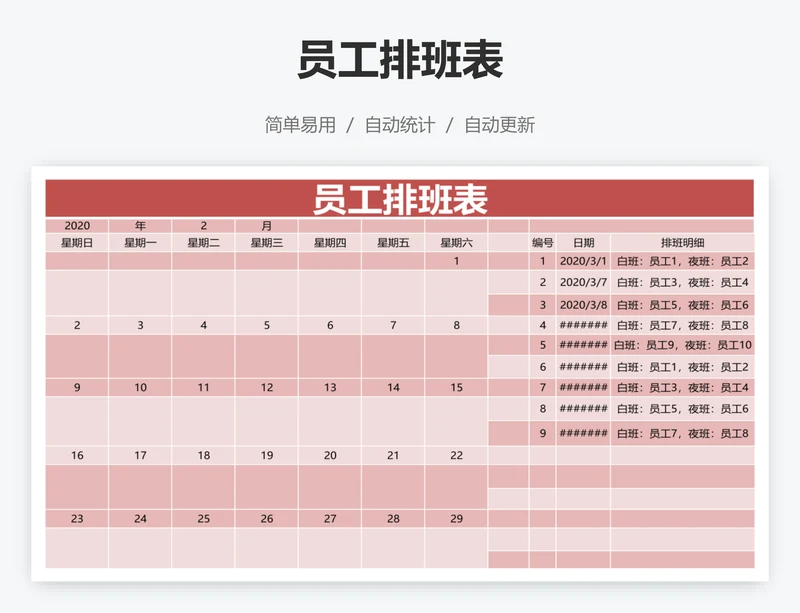800x613 pixels.
Task: Click the red banner title 员工排班表
Action: coord(400,199)
